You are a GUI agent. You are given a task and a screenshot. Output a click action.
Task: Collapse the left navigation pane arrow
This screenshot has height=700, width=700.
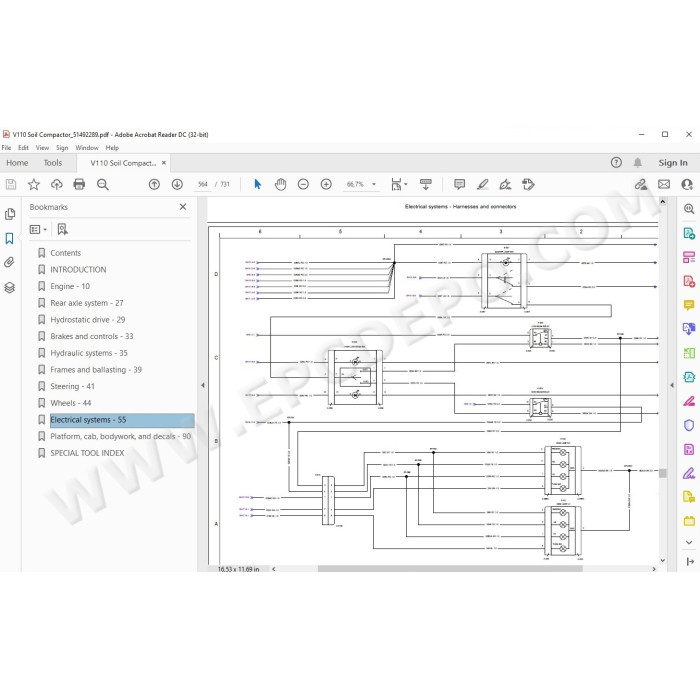(x=203, y=385)
